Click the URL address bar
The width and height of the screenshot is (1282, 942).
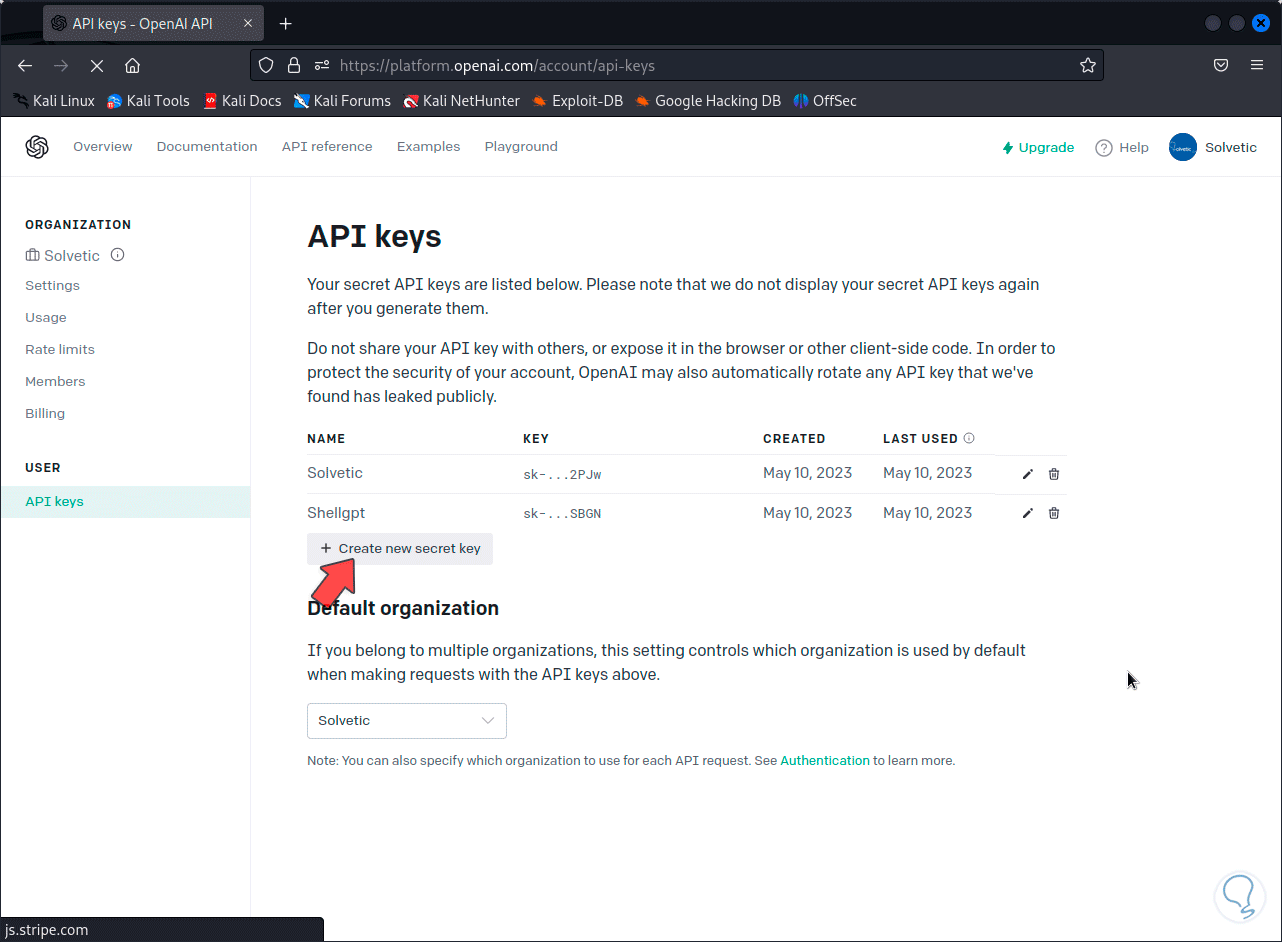click(x=676, y=65)
